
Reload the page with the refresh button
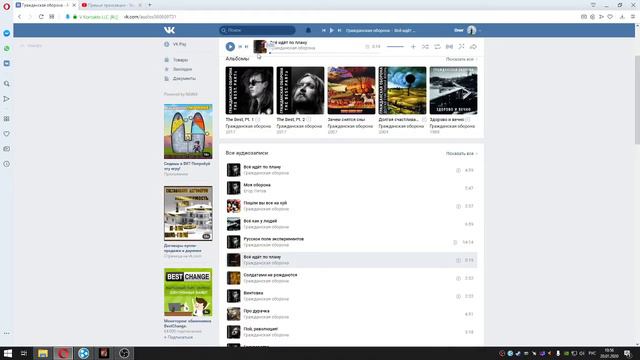(x=41, y=17)
